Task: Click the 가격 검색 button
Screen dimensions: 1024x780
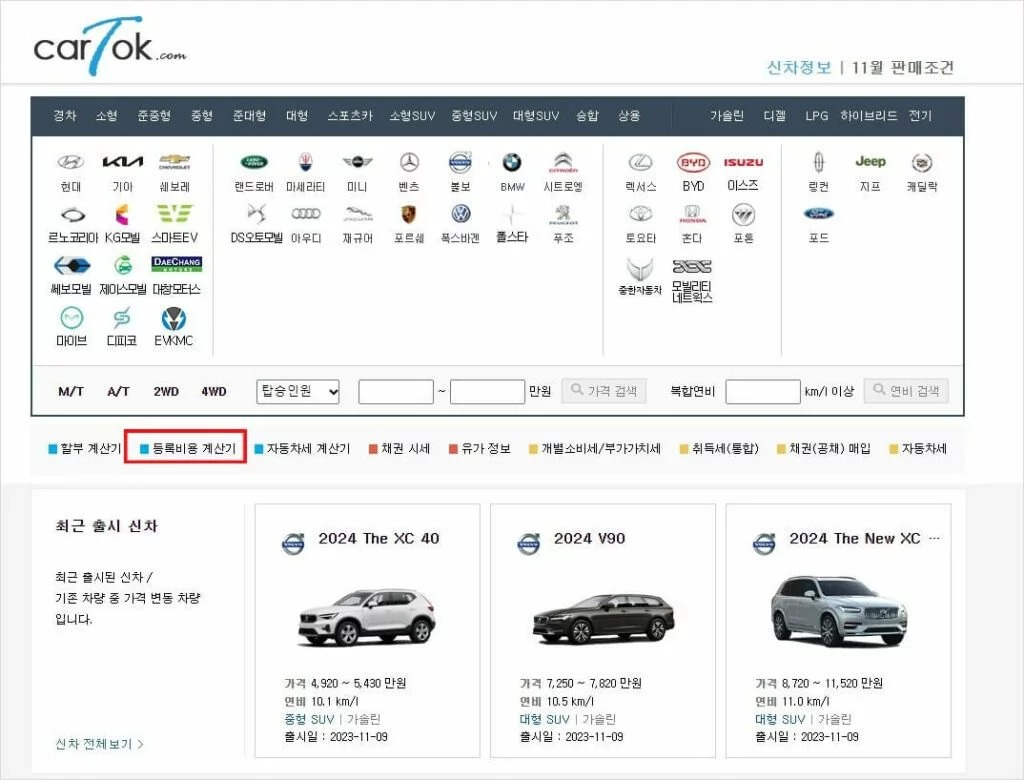Action: click(604, 391)
